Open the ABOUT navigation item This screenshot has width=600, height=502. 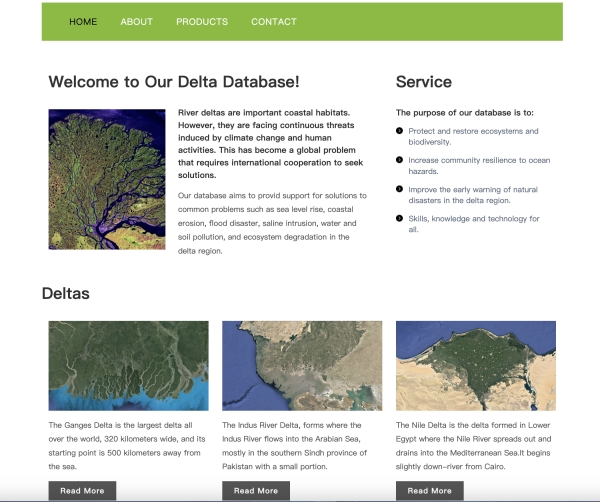[x=137, y=22]
